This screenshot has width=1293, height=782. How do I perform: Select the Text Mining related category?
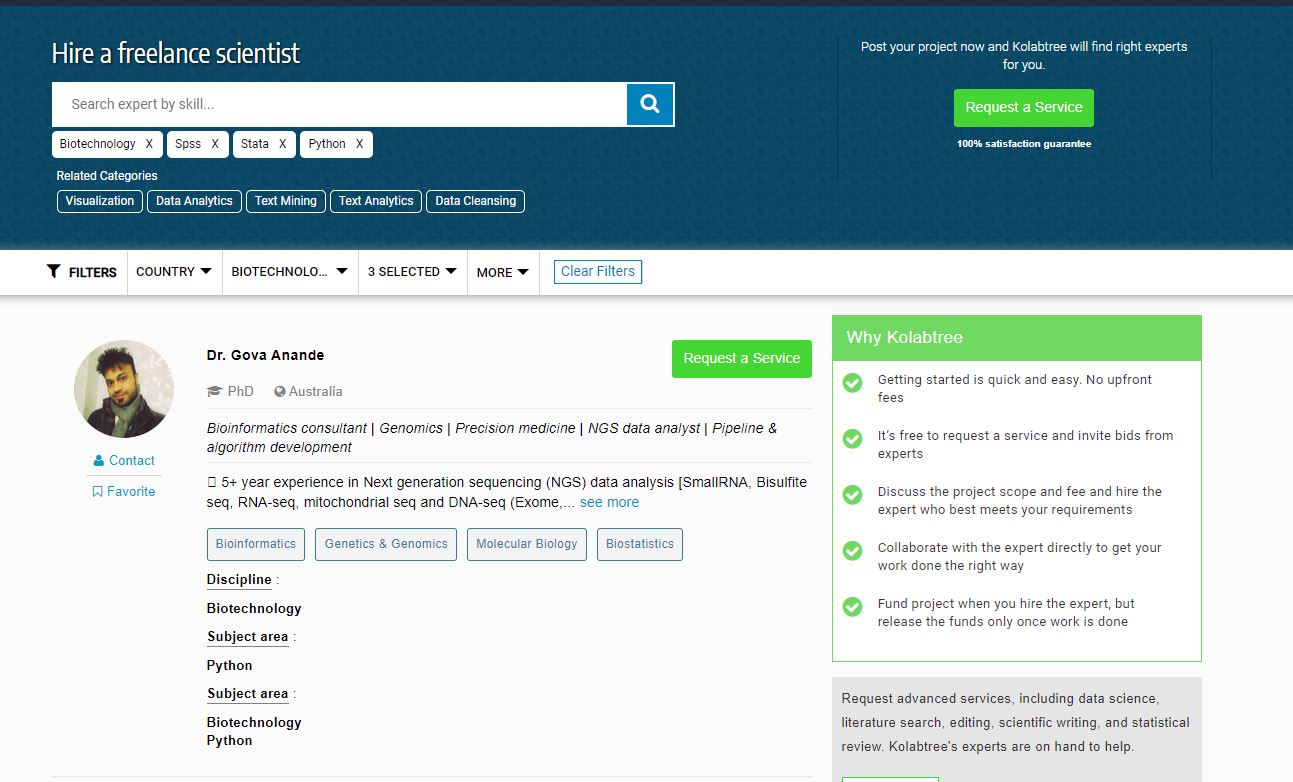(x=285, y=201)
